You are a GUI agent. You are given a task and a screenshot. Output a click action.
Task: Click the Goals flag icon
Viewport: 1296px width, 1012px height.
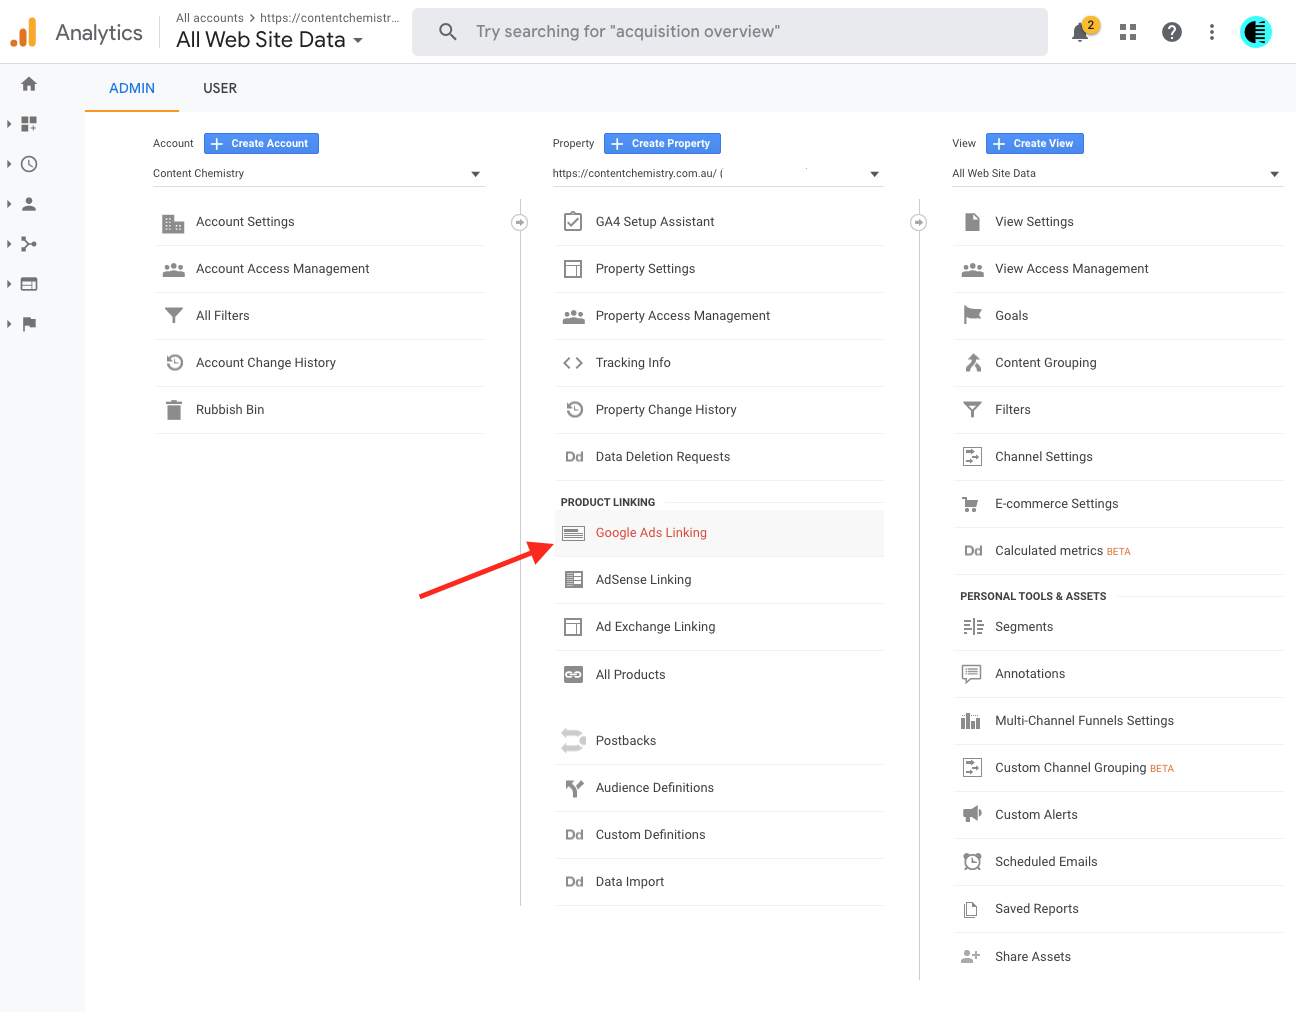972,315
